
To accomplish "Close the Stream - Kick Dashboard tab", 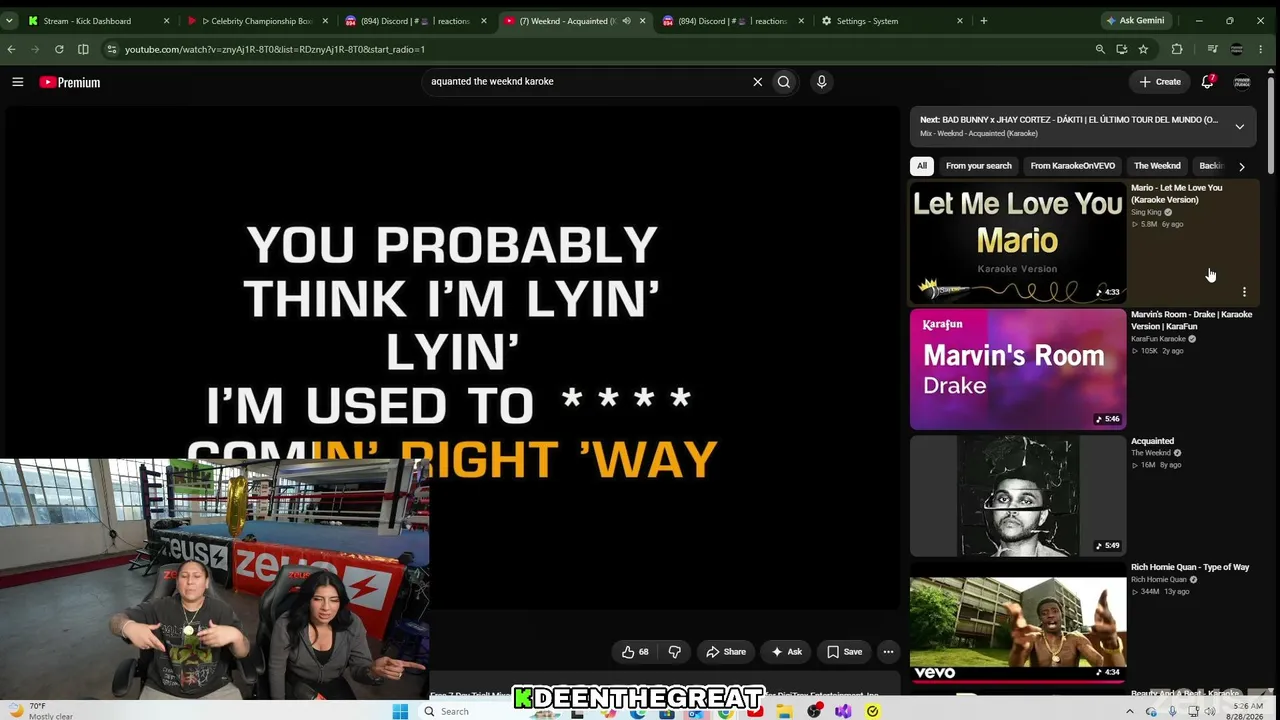I will click(x=166, y=21).
